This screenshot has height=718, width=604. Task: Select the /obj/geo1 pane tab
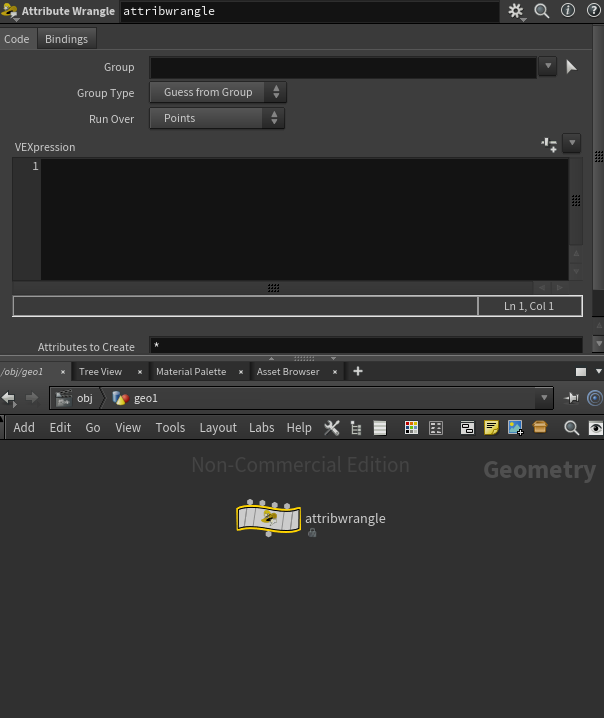point(22,372)
